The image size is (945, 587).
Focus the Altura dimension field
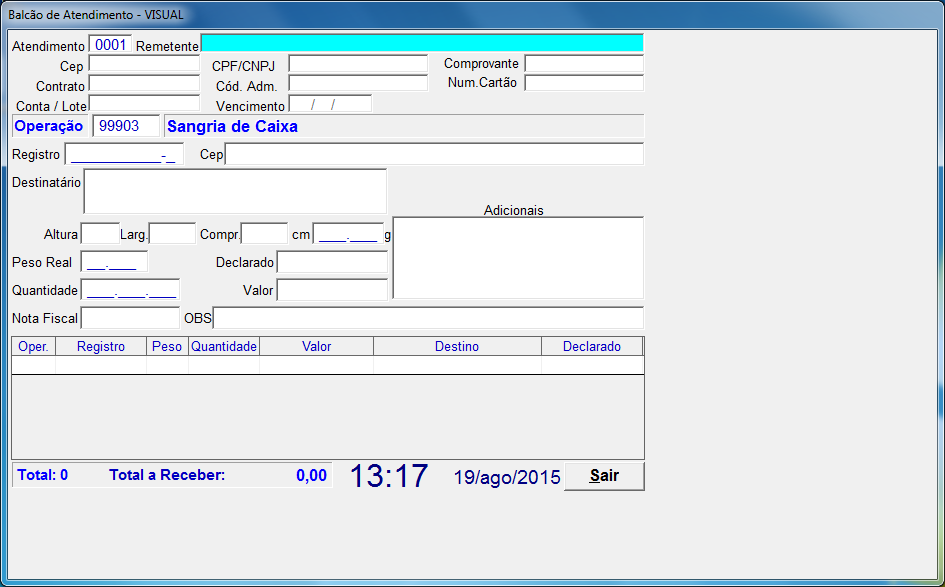click(x=100, y=234)
